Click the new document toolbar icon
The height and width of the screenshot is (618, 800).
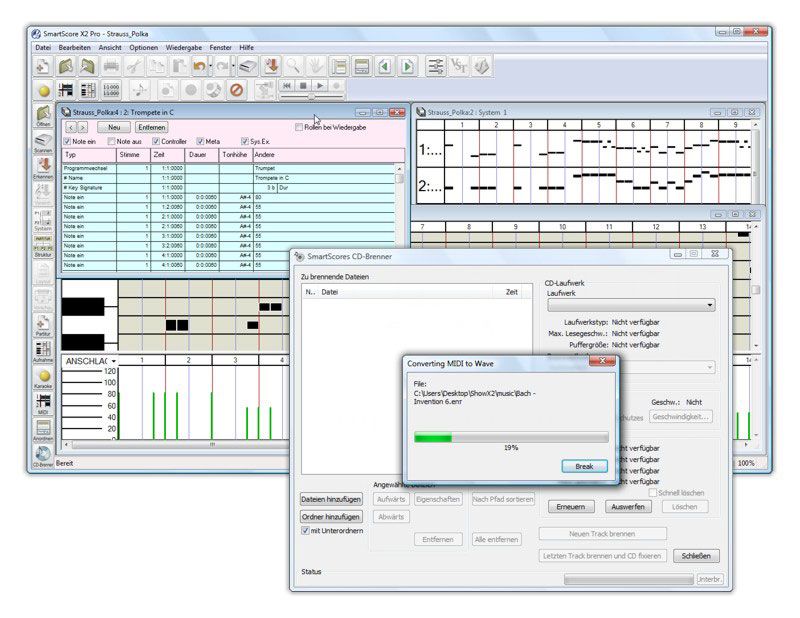click(x=43, y=66)
